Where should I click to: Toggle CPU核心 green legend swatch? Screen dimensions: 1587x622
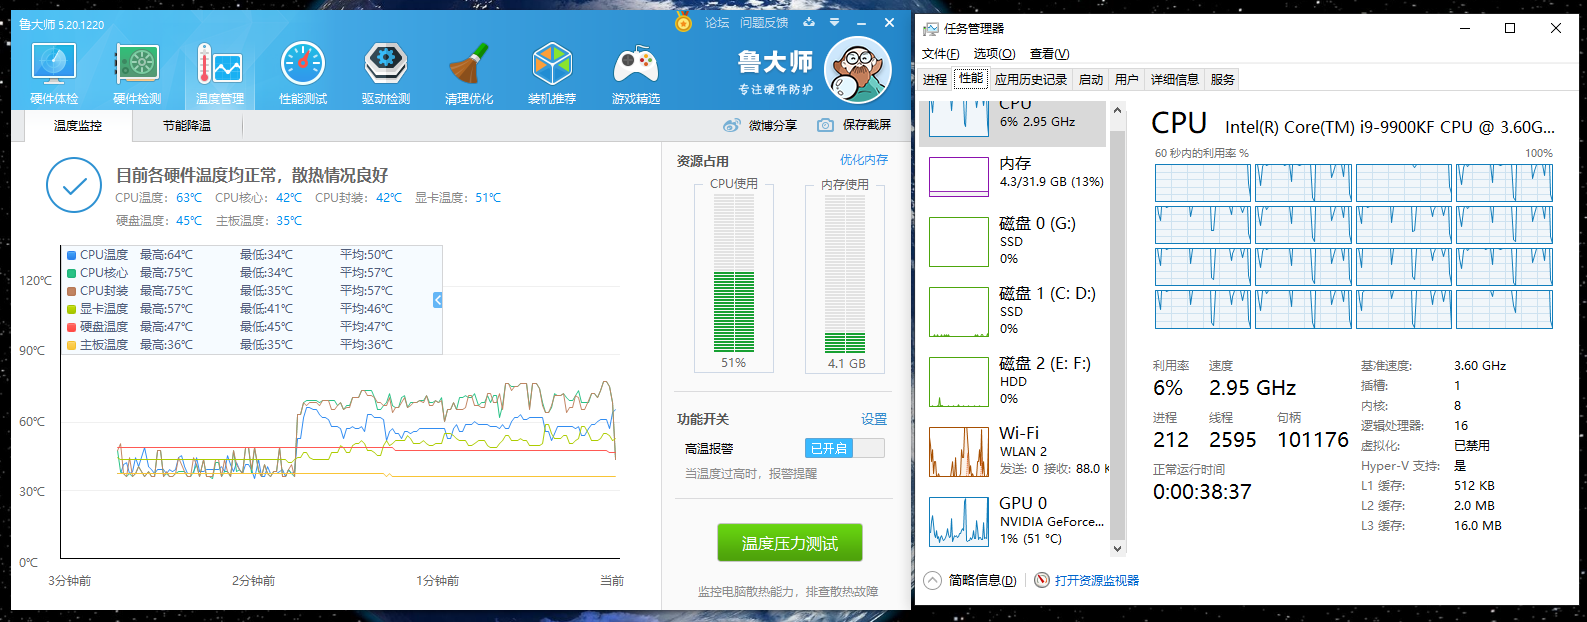point(71,273)
